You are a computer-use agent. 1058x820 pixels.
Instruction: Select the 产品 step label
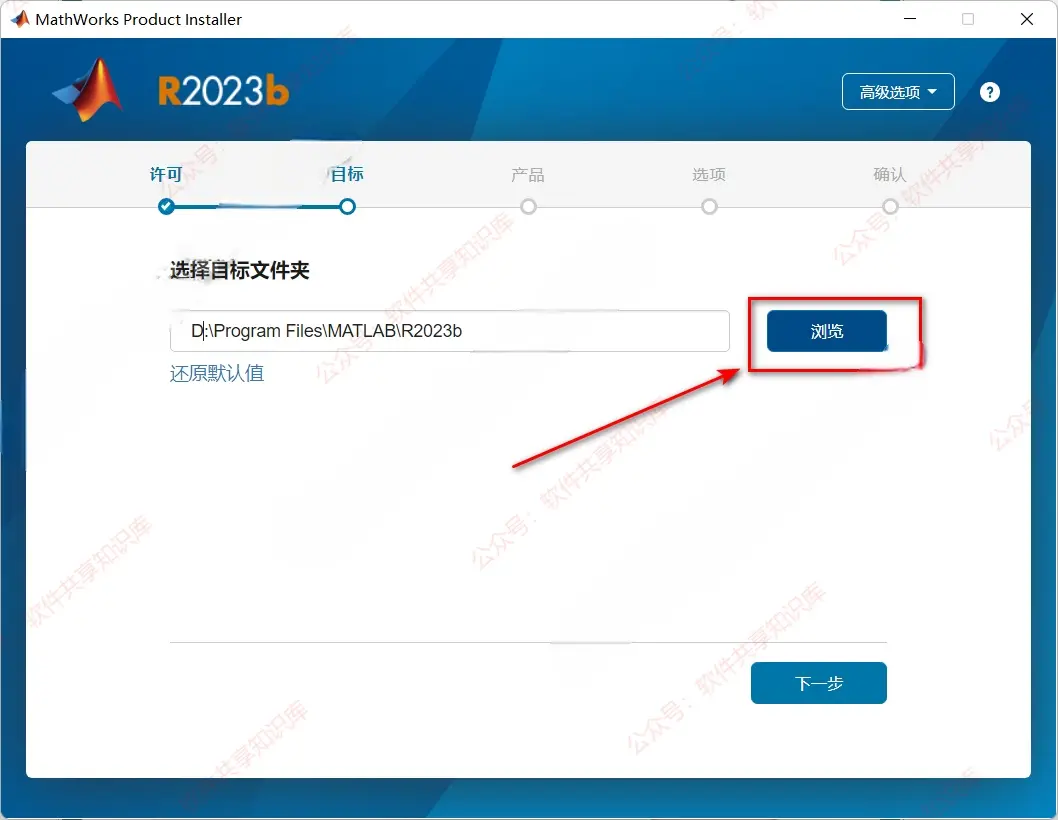click(x=528, y=175)
